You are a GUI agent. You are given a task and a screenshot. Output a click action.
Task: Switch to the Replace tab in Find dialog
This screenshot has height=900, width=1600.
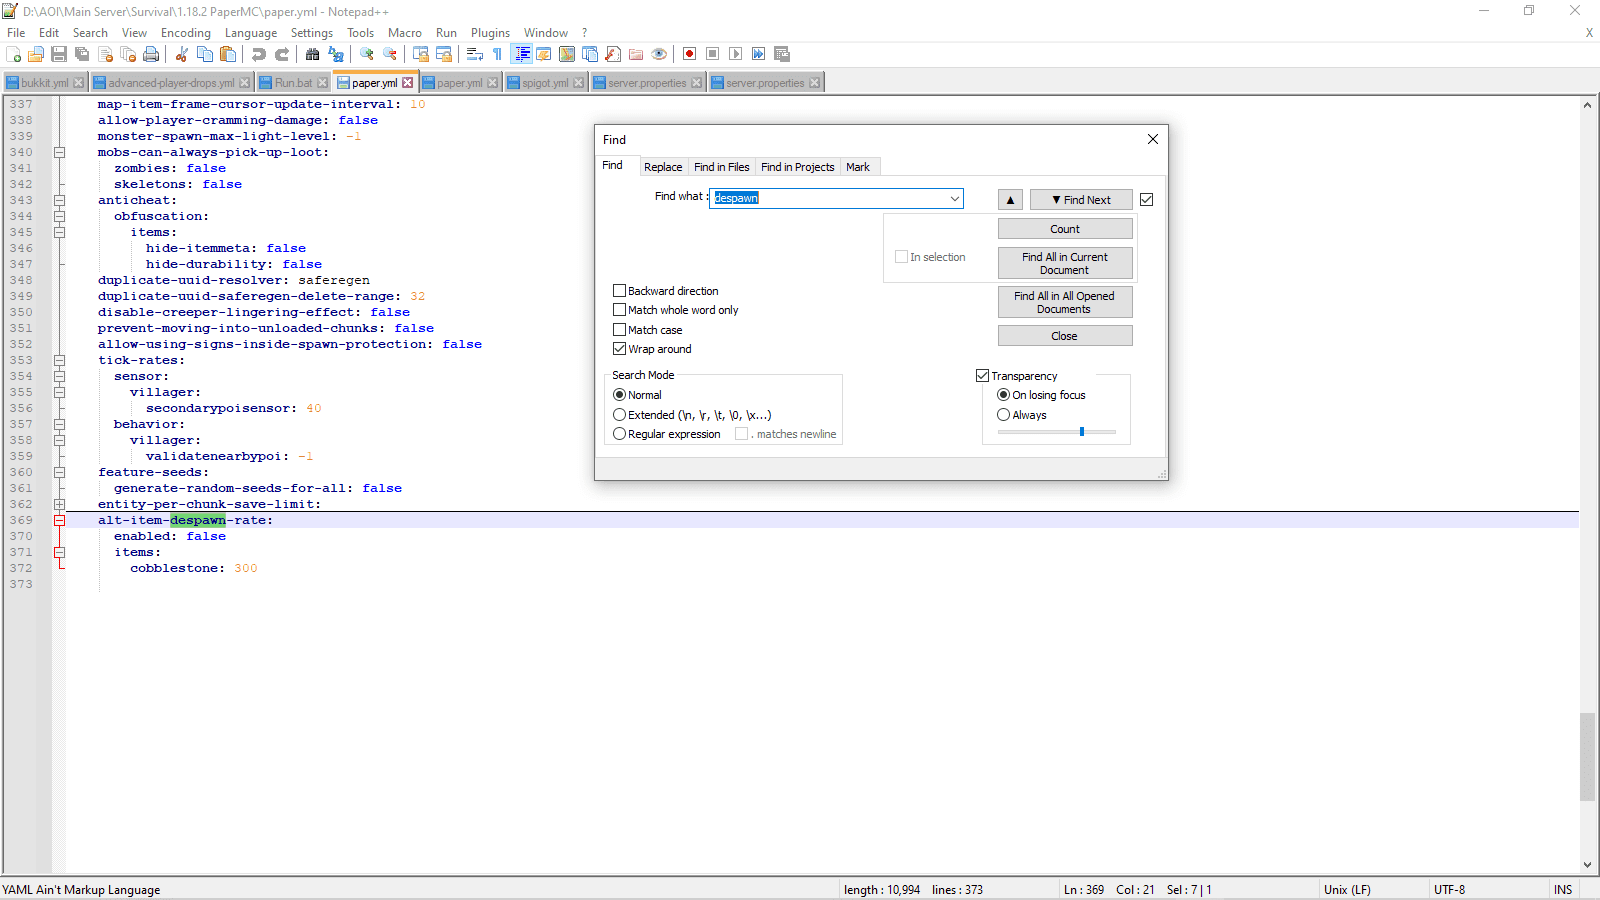[x=662, y=167]
